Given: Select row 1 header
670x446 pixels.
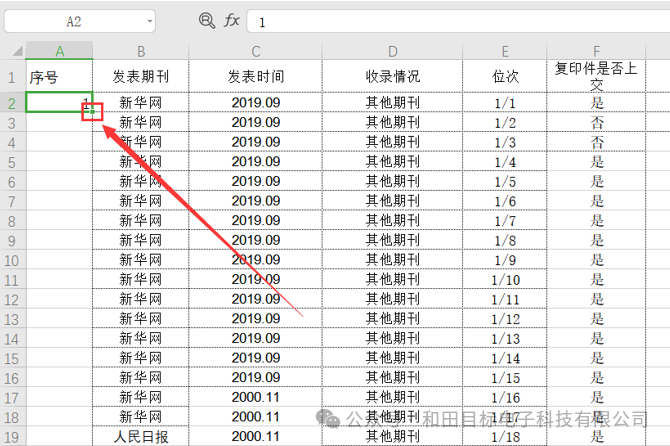Looking at the screenshot, I should 12,77.
